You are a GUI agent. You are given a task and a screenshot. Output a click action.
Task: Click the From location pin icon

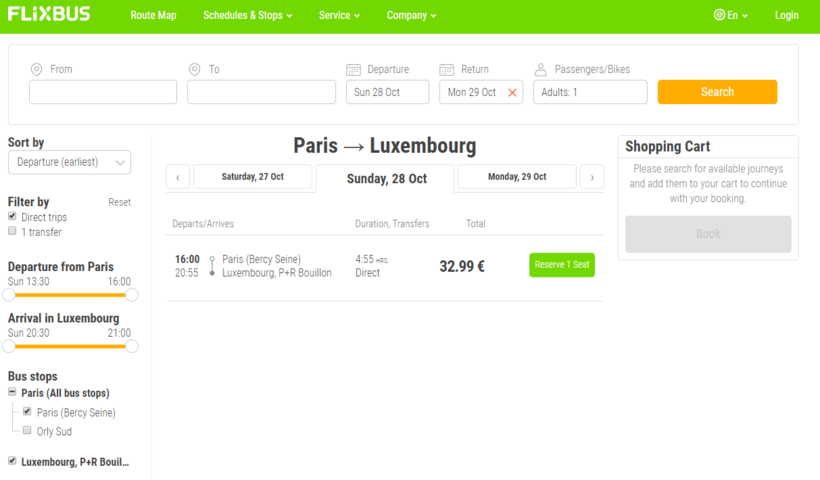pos(36,69)
